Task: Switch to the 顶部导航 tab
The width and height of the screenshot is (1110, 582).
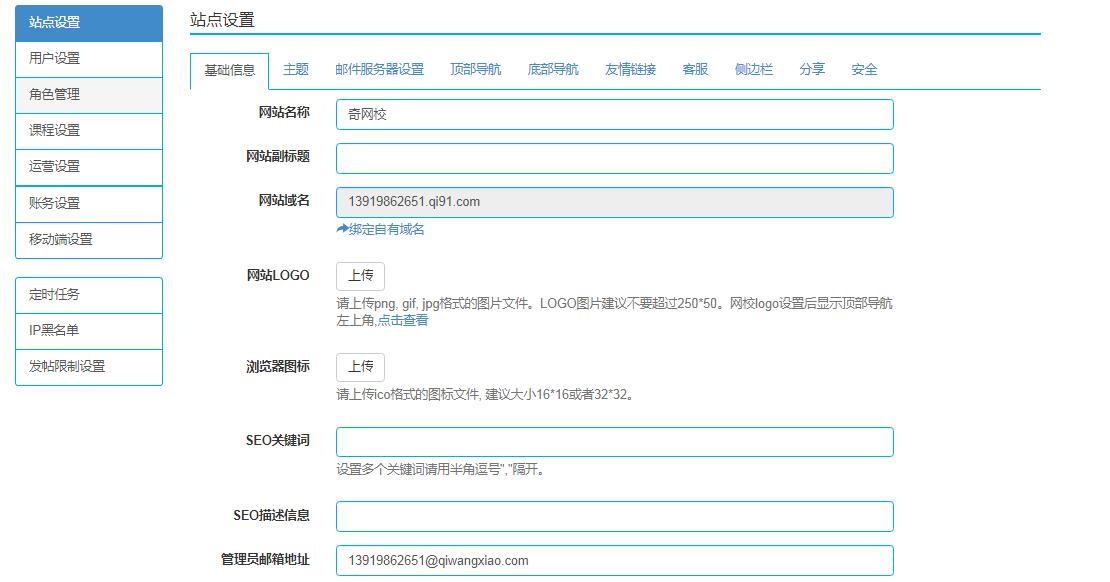Action: point(475,69)
